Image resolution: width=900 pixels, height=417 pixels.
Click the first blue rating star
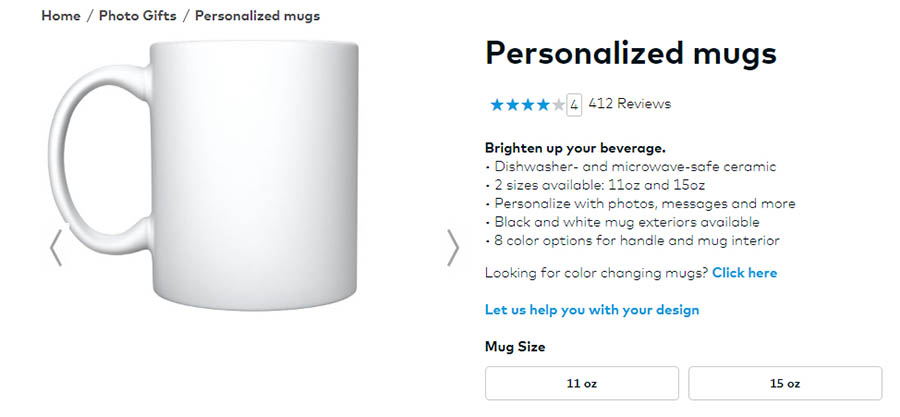click(496, 104)
